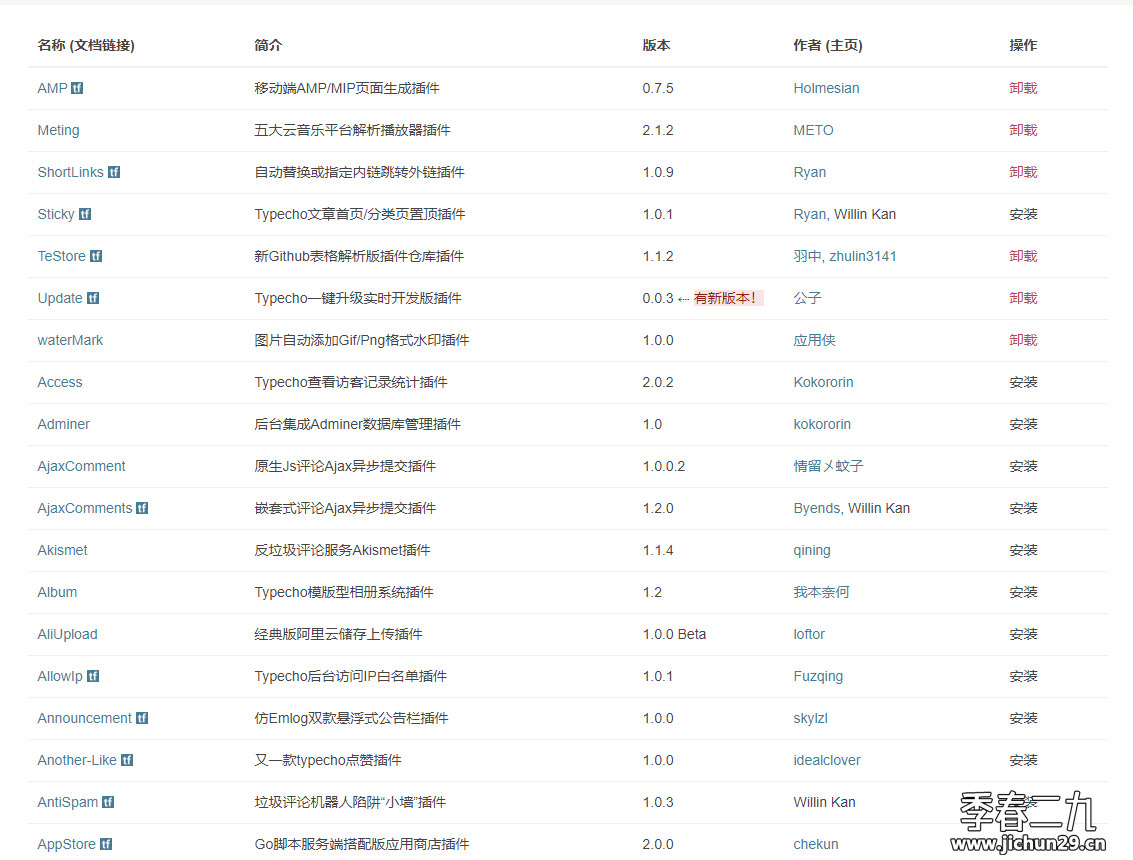The width and height of the screenshot is (1133, 860).
Task: Open the Another-Like plugin name link
Action: pyautogui.click(x=77, y=760)
